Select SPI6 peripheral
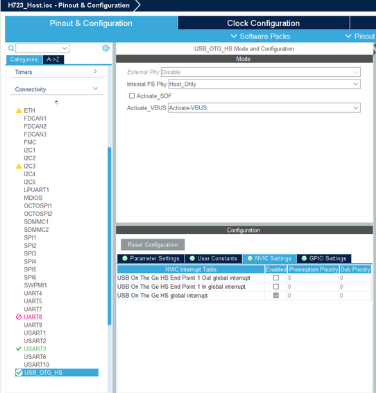 tap(30, 277)
